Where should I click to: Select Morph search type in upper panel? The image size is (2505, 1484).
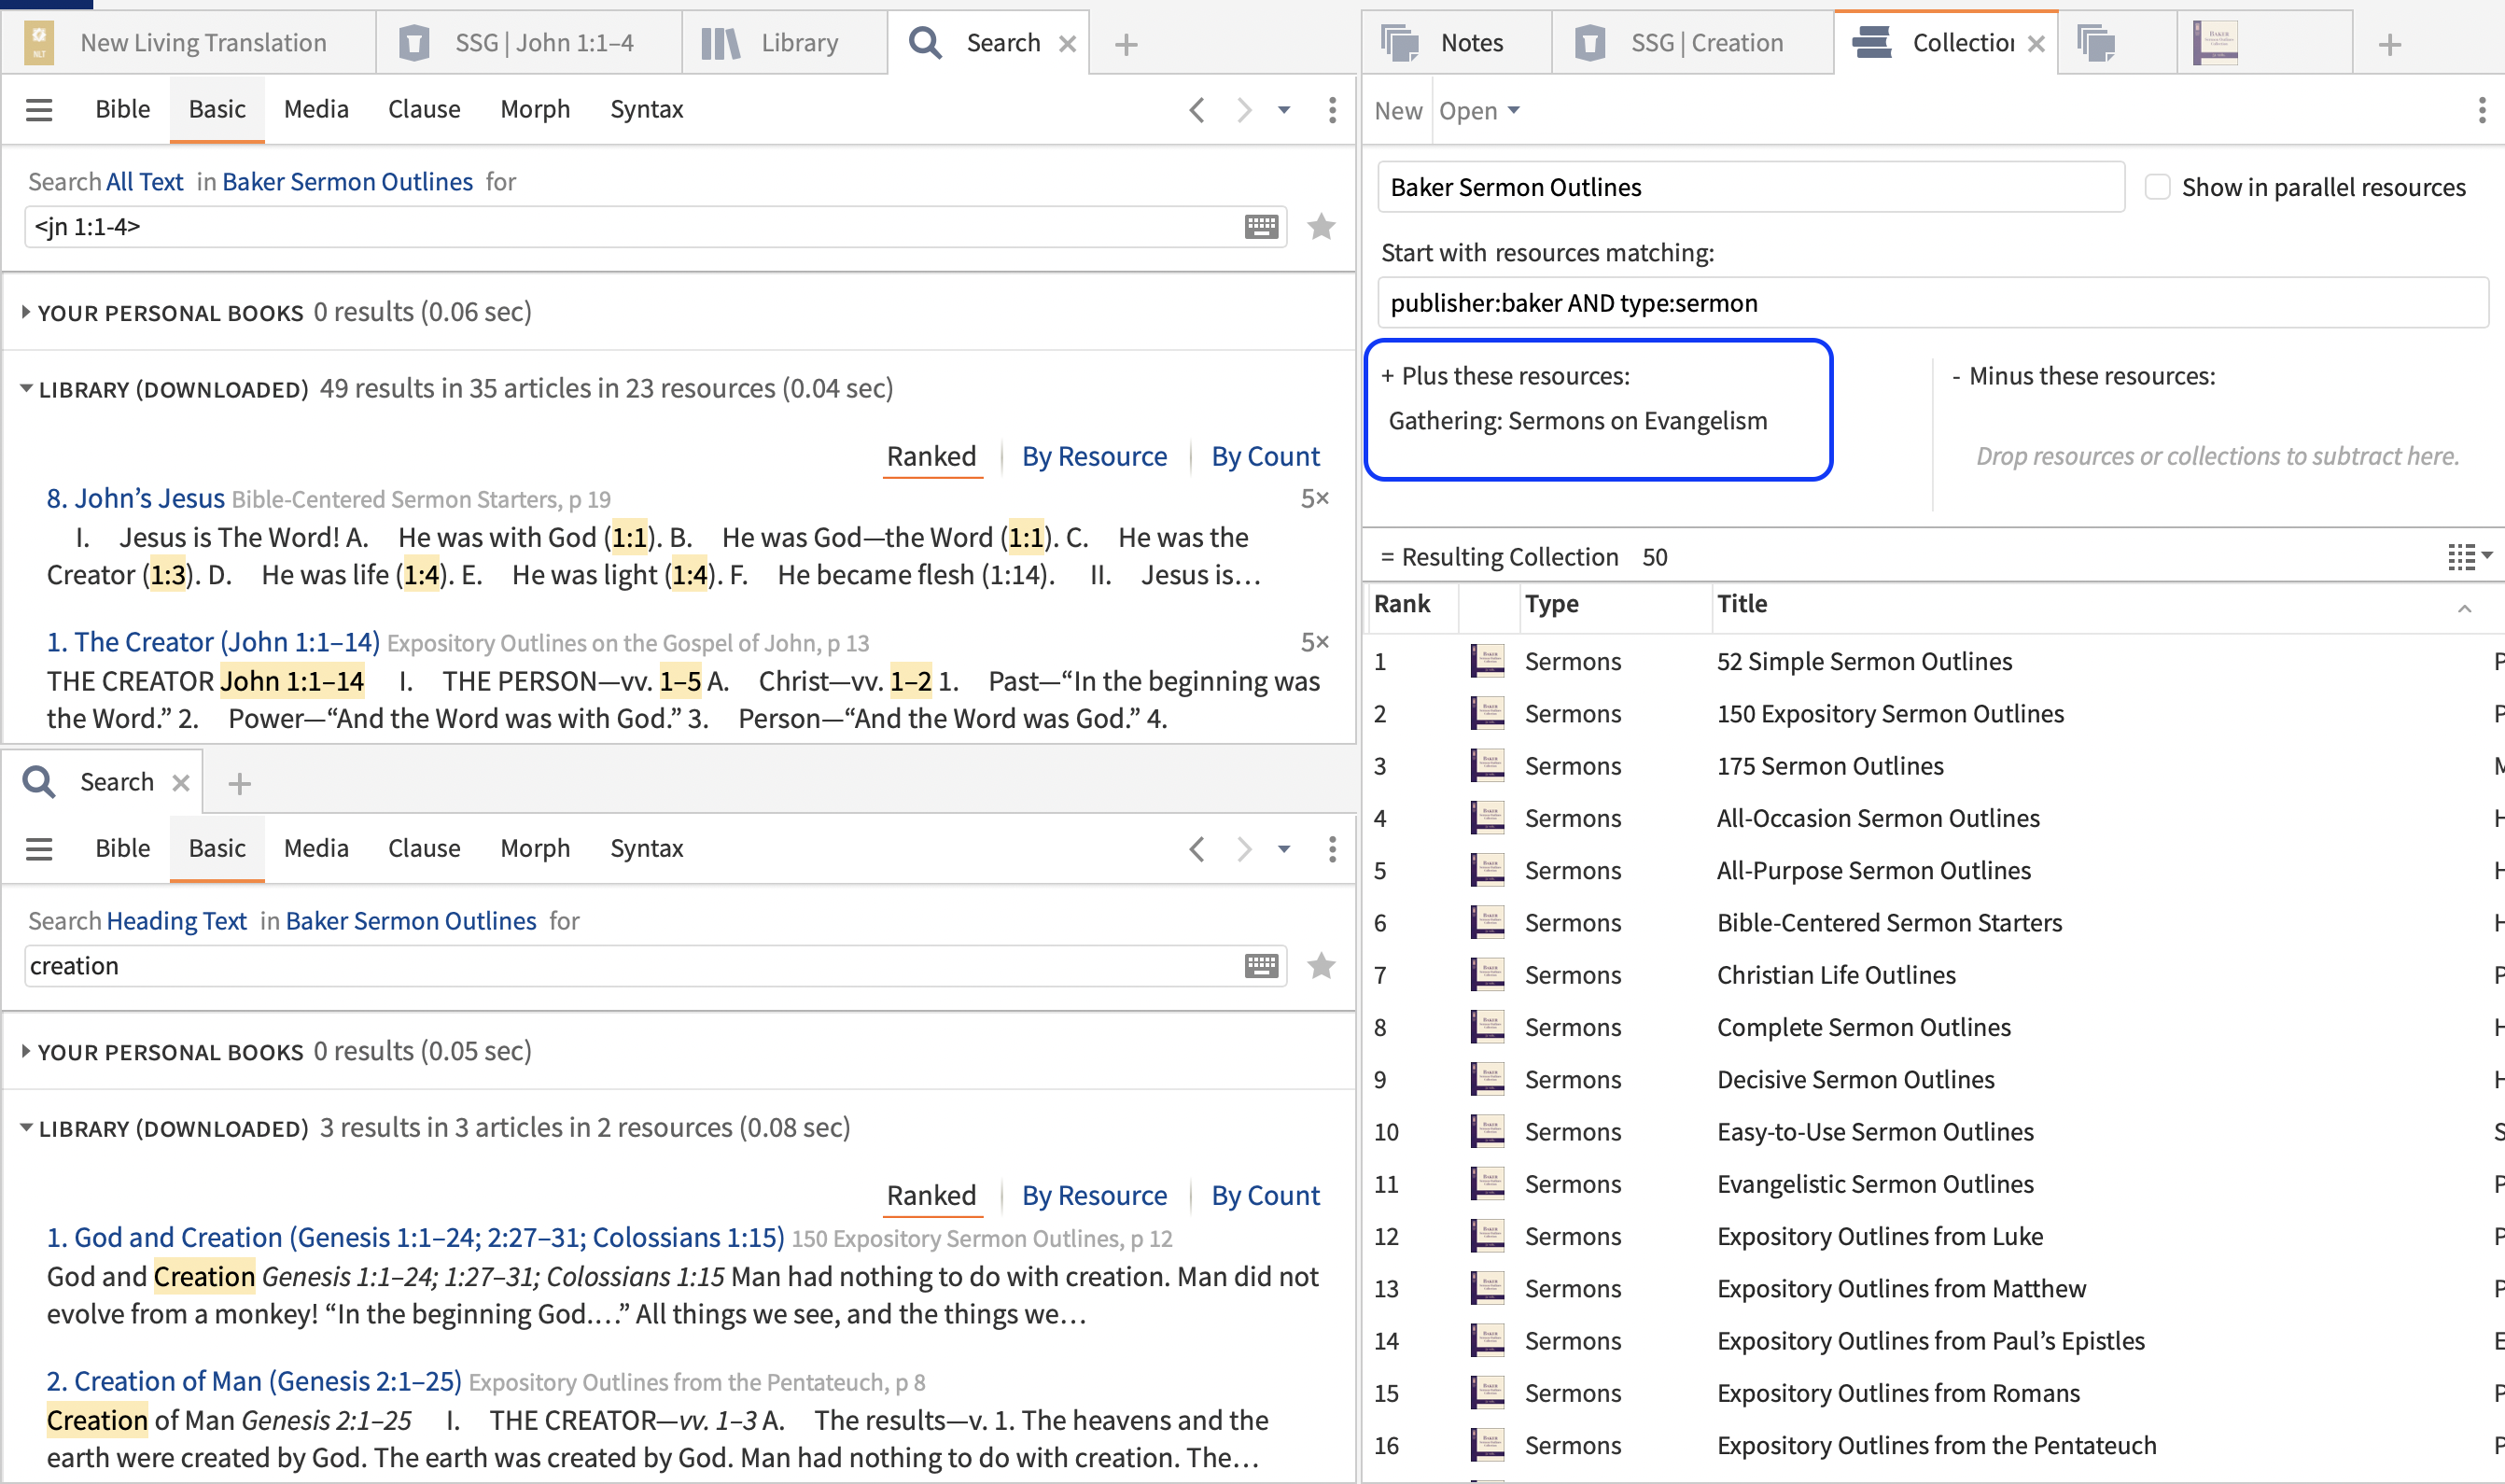[x=535, y=109]
